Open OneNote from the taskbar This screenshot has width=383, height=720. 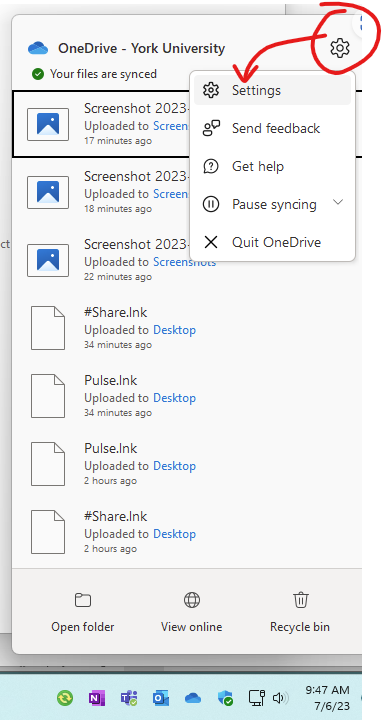(96, 698)
